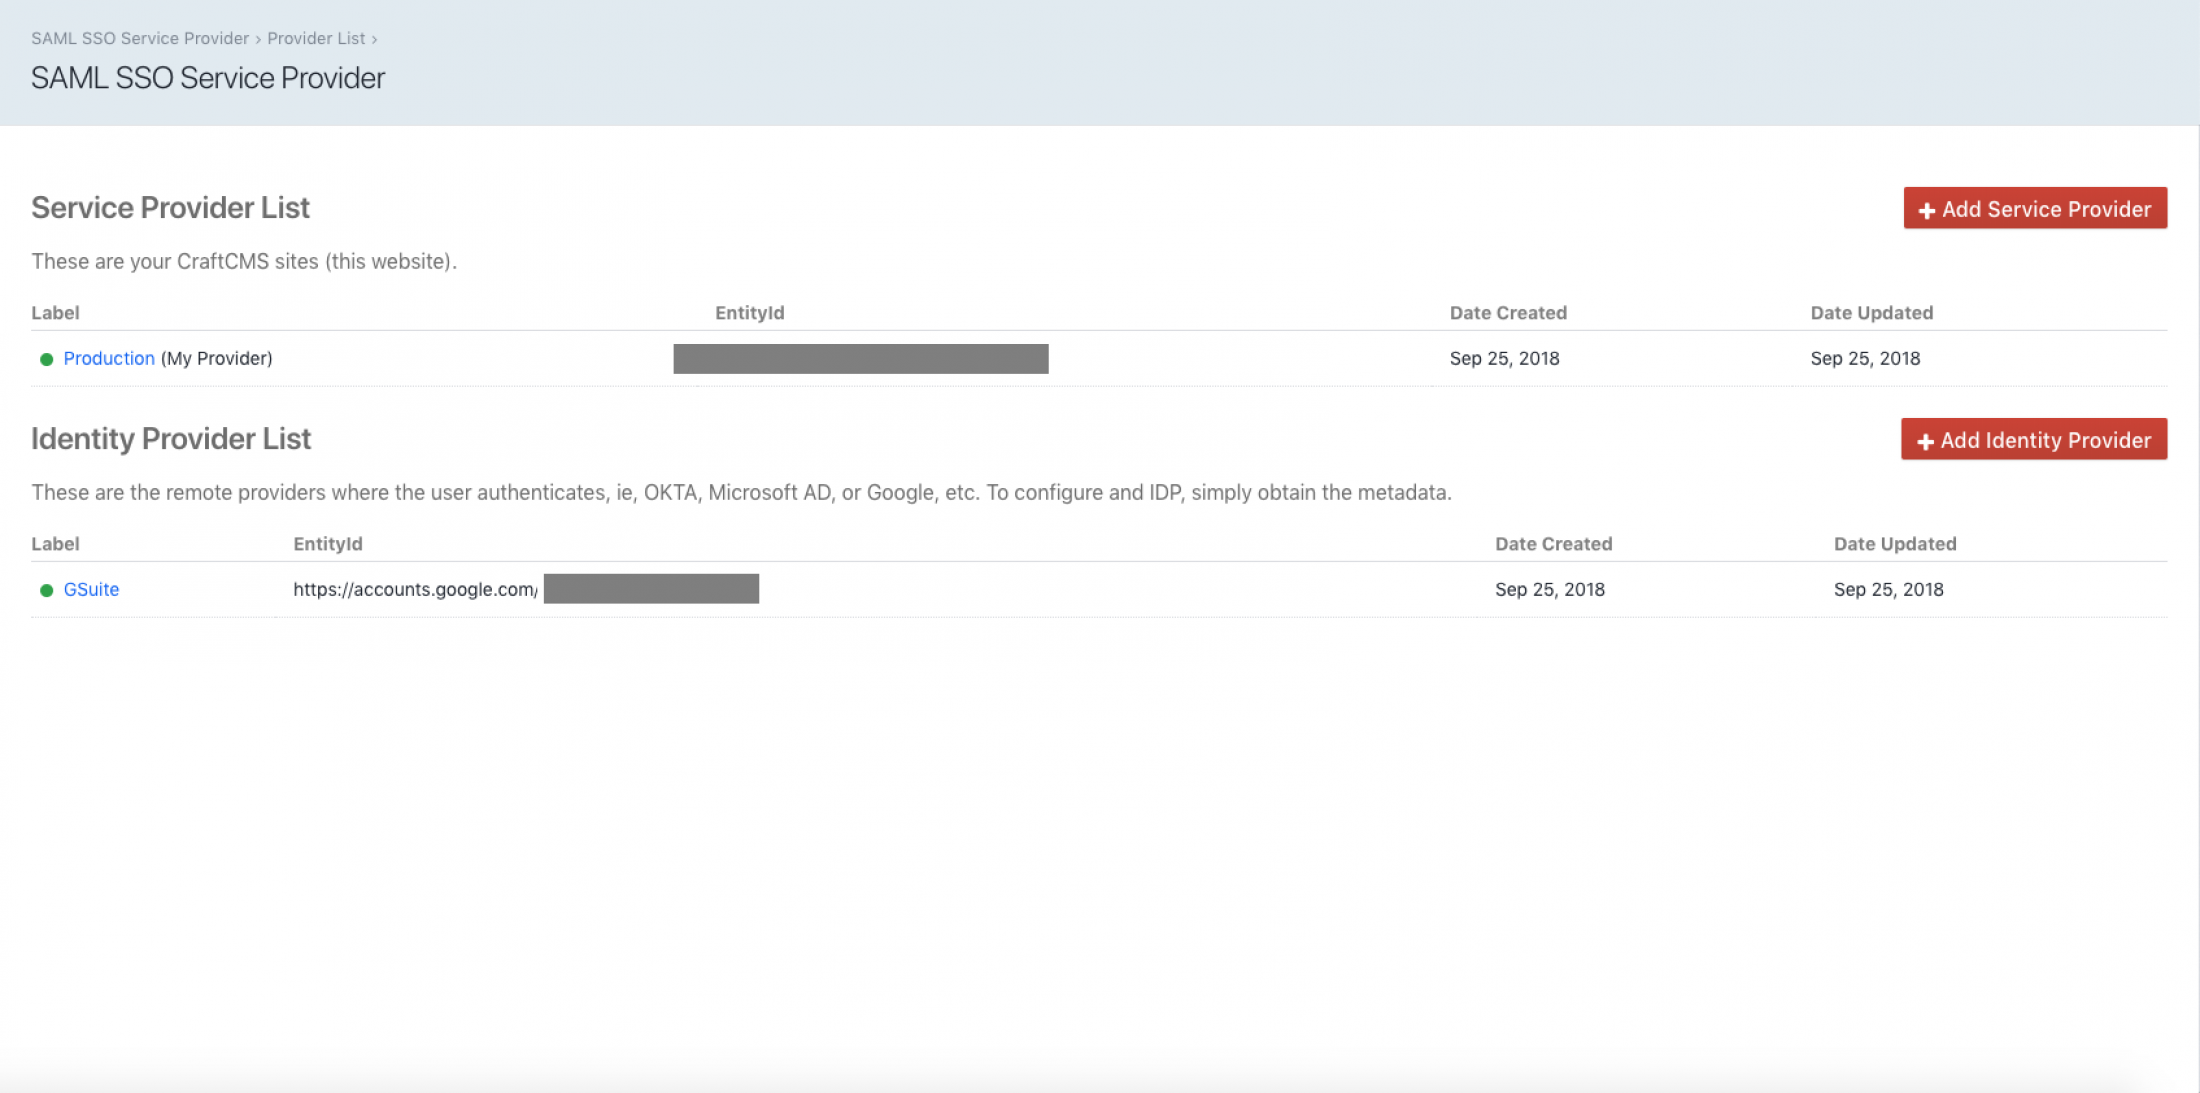Open the Production service provider link
Viewport: 2200px width, 1093px height.
tap(109, 358)
